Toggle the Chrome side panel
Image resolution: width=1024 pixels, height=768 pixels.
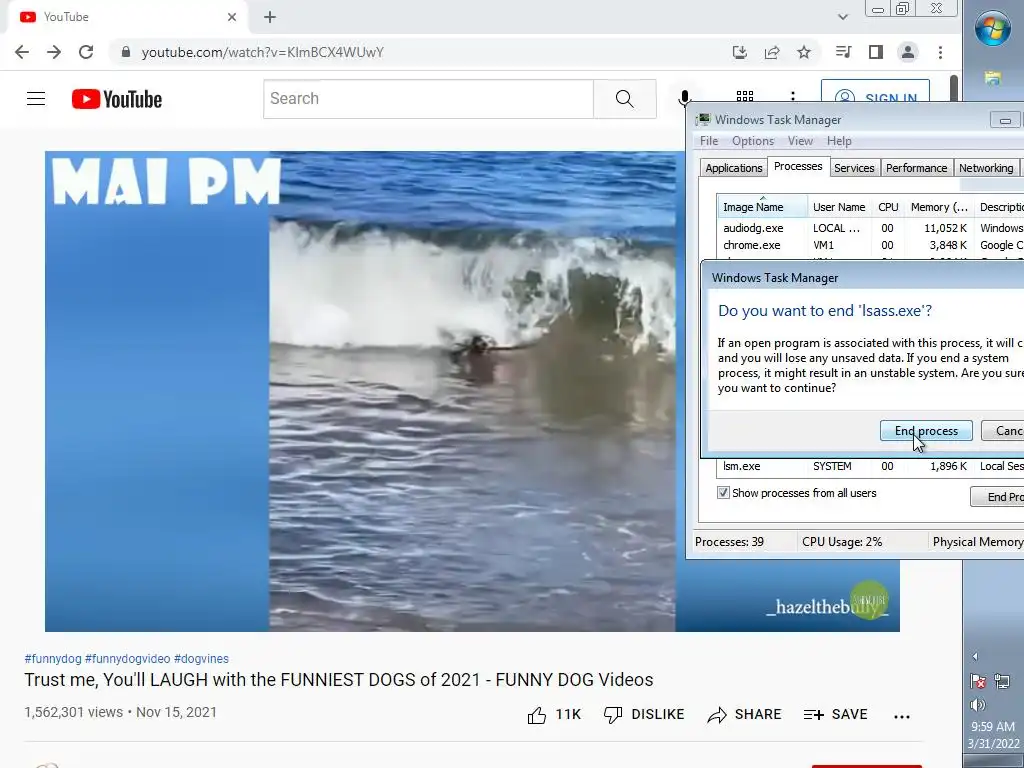tap(876, 52)
